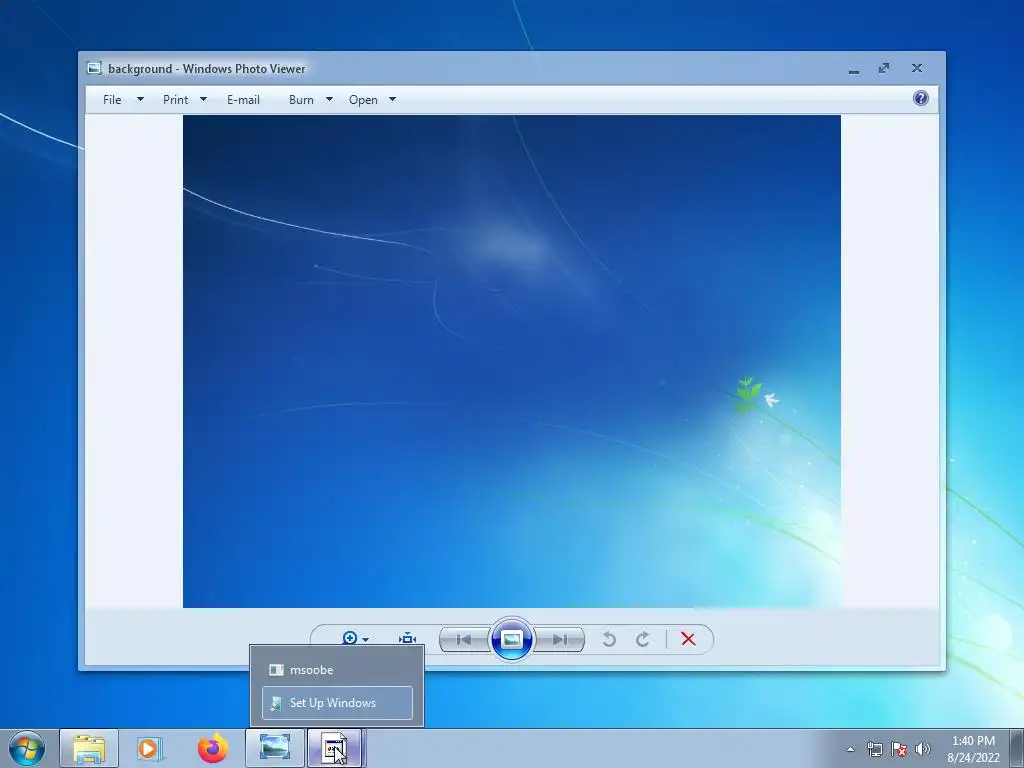Play the slide show
1024x768 pixels.
pos(511,639)
